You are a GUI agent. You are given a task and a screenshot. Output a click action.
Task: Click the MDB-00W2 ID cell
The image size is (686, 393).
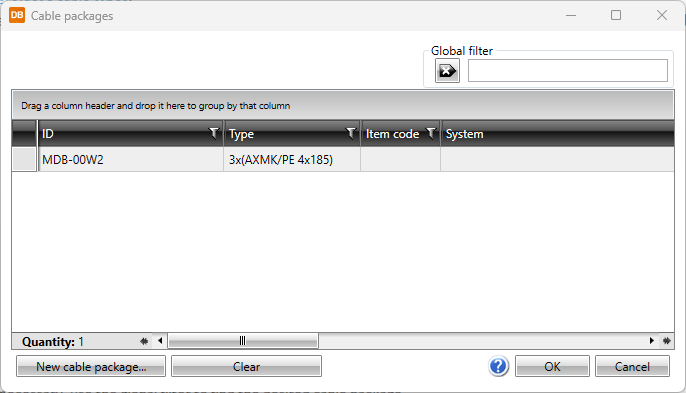[x=131, y=159]
